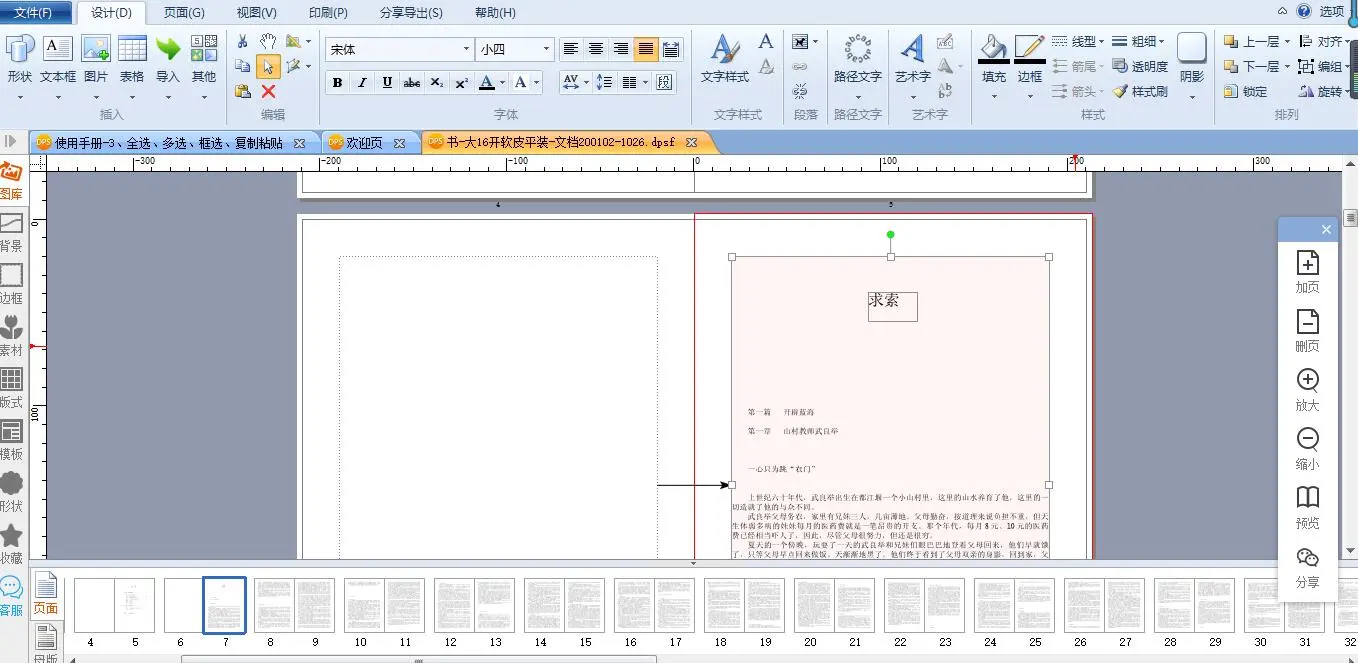The image size is (1358, 663).
Task: Open the 宋体 font name dropdown
Action: [x=466, y=49]
